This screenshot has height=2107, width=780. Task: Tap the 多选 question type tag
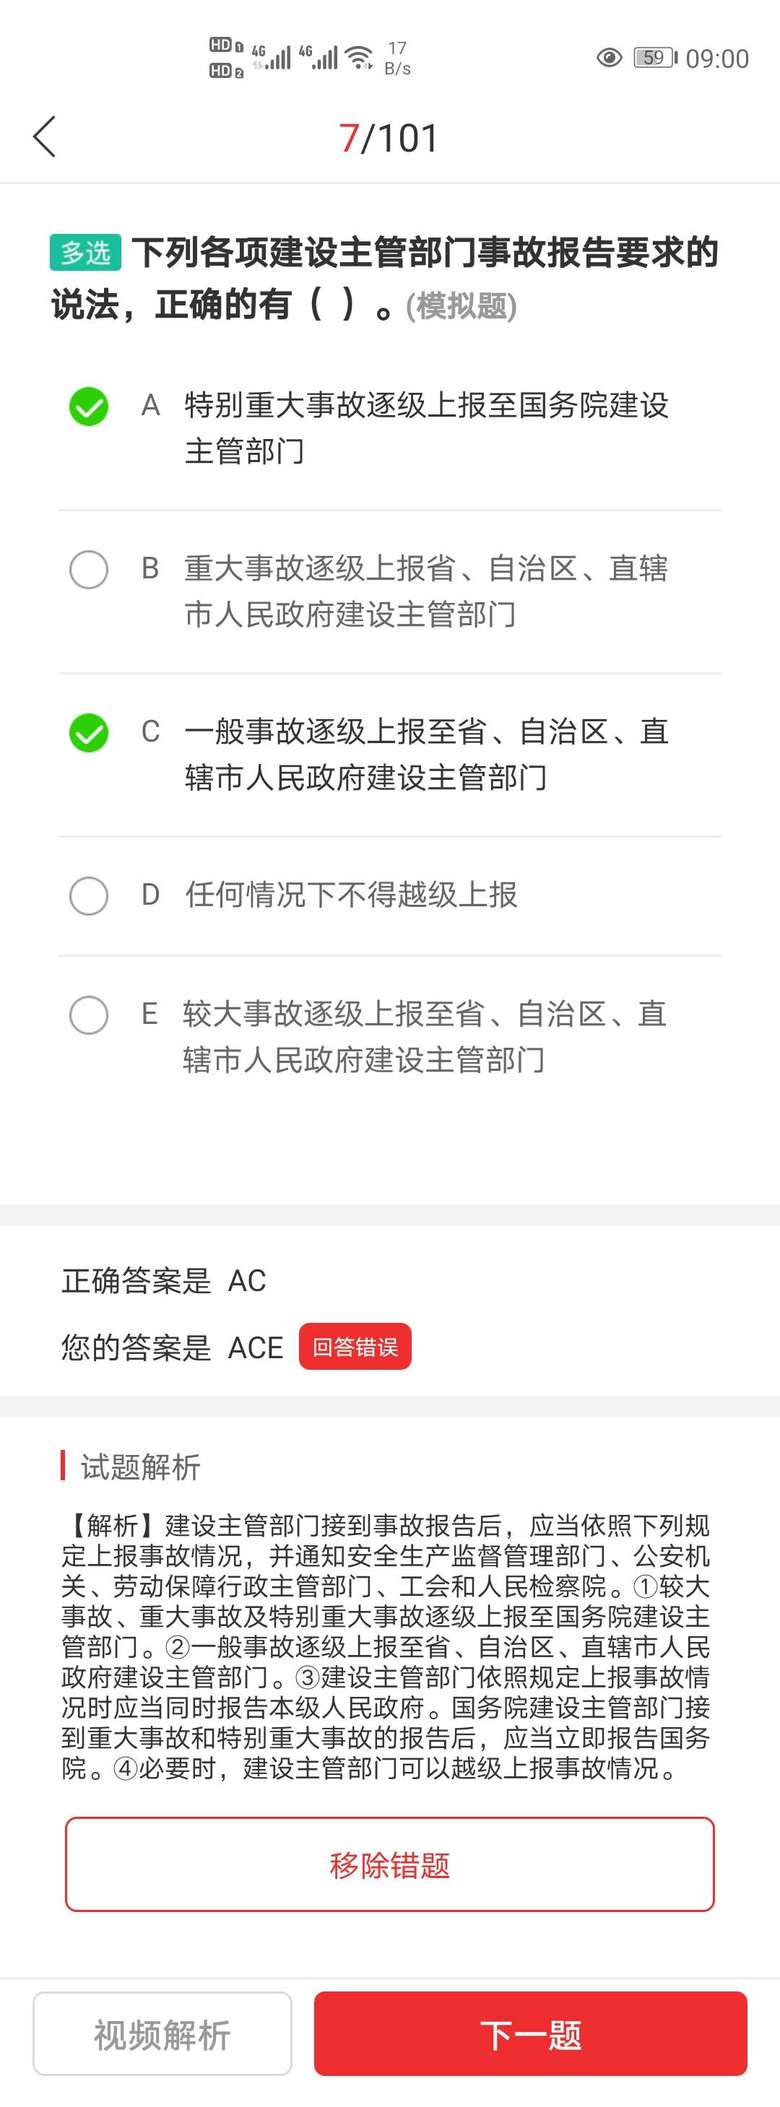[86, 253]
